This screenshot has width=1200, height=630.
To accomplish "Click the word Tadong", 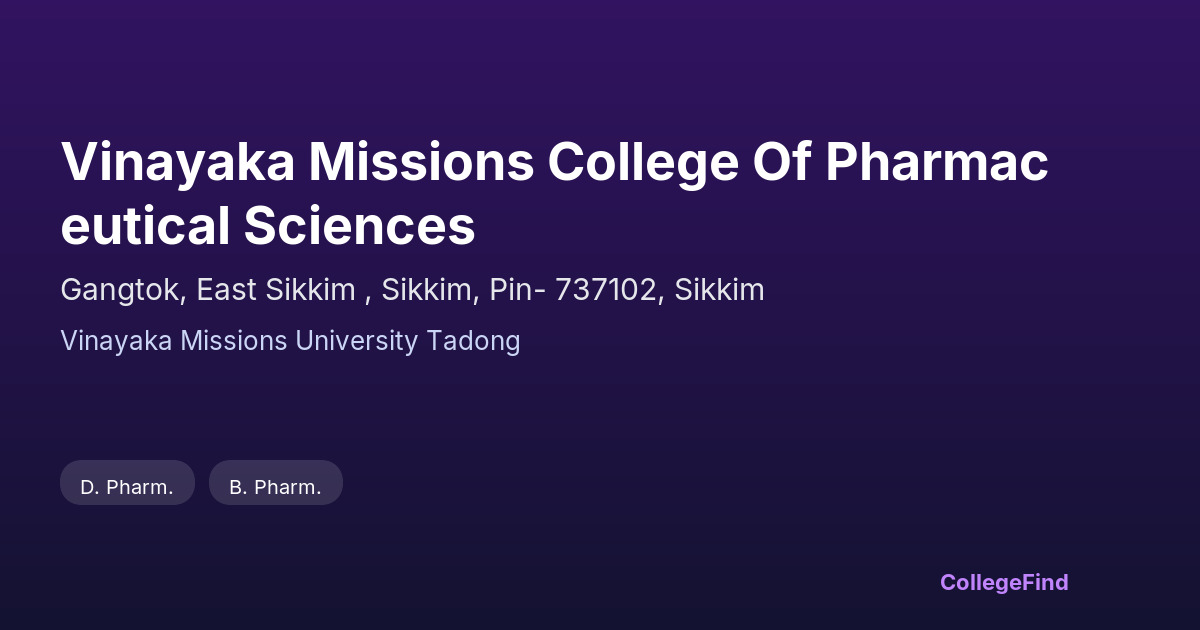I will click(x=473, y=341).
